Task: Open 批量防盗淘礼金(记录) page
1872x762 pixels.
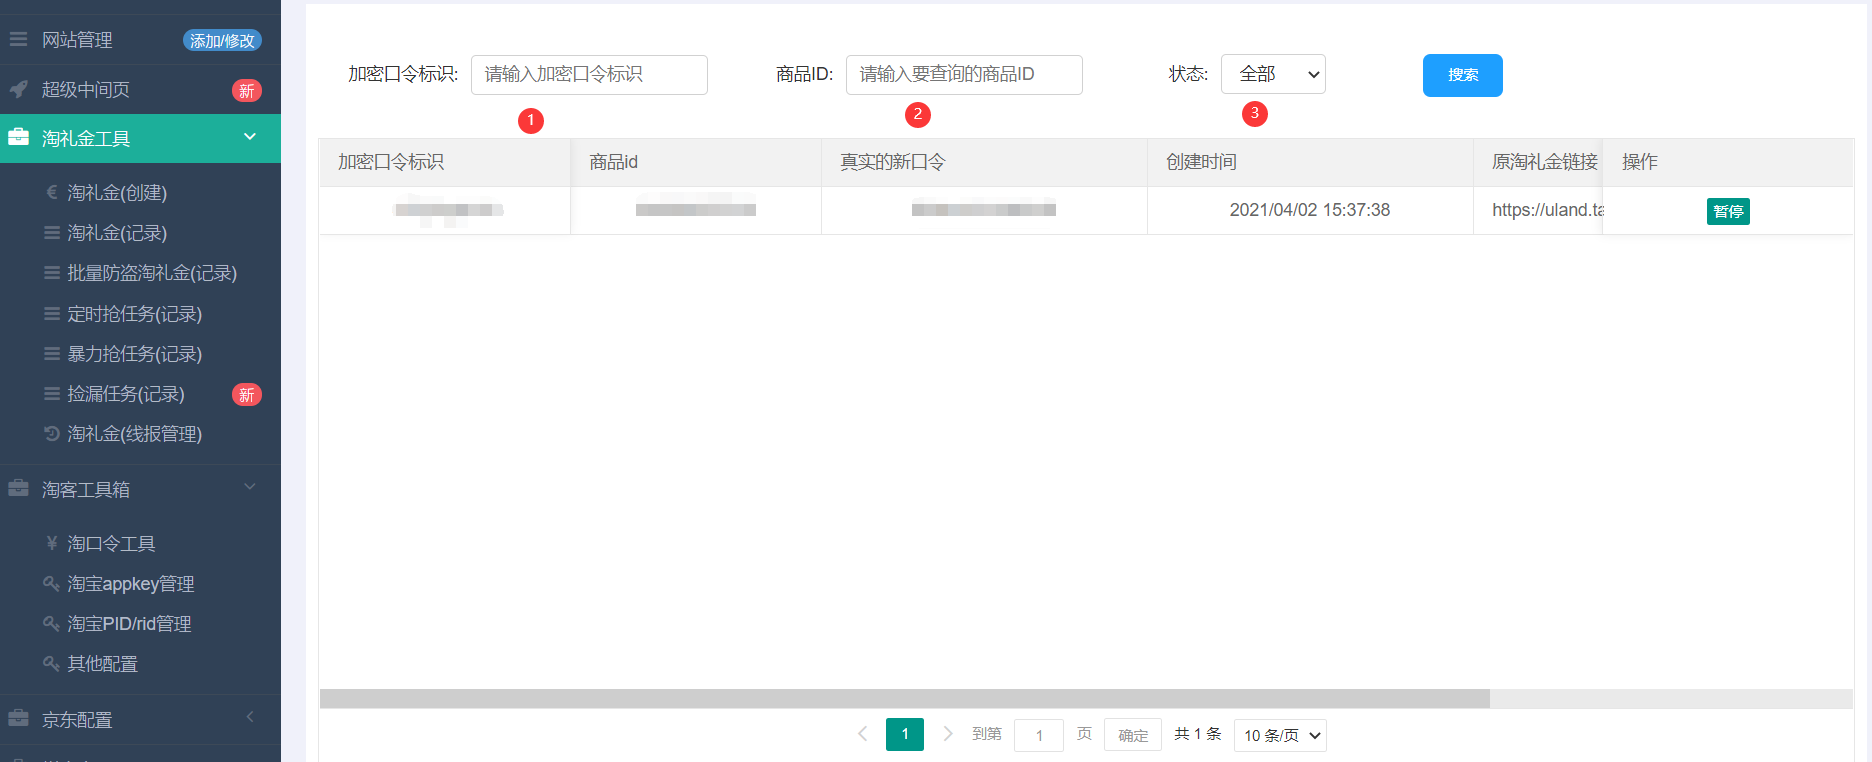Action: tap(152, 273)
